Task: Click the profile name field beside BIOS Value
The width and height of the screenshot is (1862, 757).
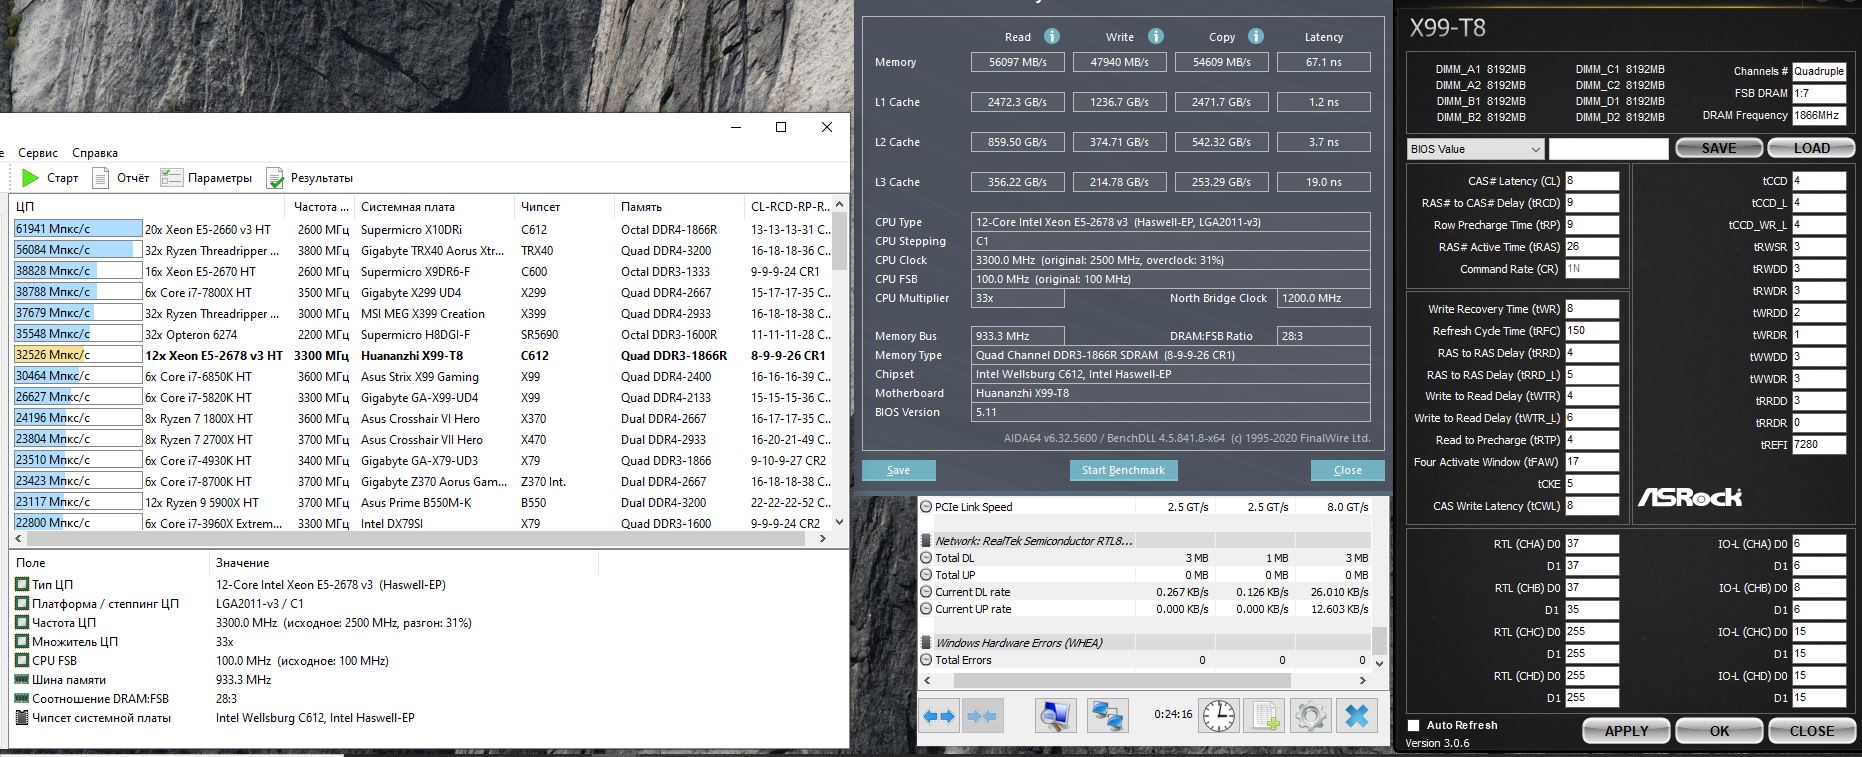Action: (1608, 149)
